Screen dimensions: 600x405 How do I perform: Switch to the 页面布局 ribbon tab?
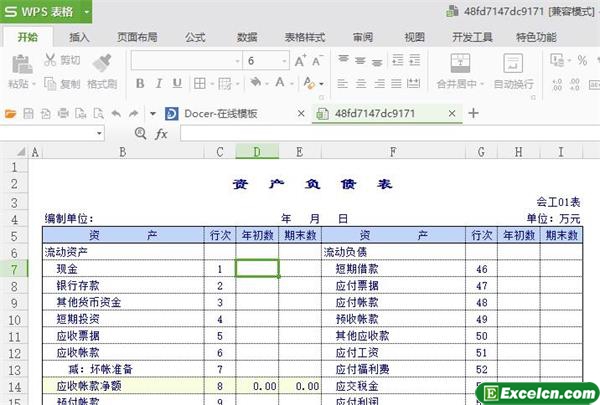(137, 37)
